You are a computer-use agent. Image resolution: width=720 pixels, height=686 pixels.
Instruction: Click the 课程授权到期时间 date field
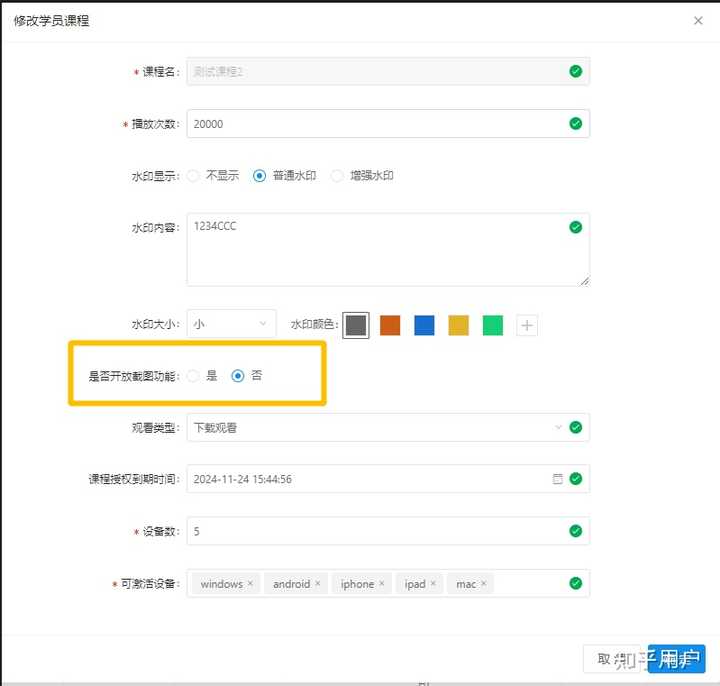(388, 479)
